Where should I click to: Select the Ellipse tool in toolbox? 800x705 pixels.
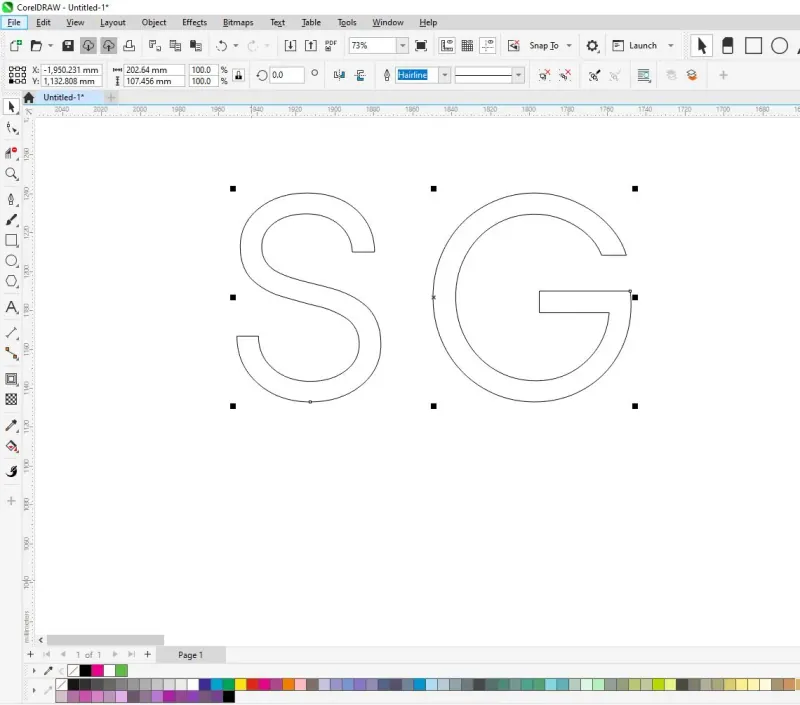click(11, 261)
